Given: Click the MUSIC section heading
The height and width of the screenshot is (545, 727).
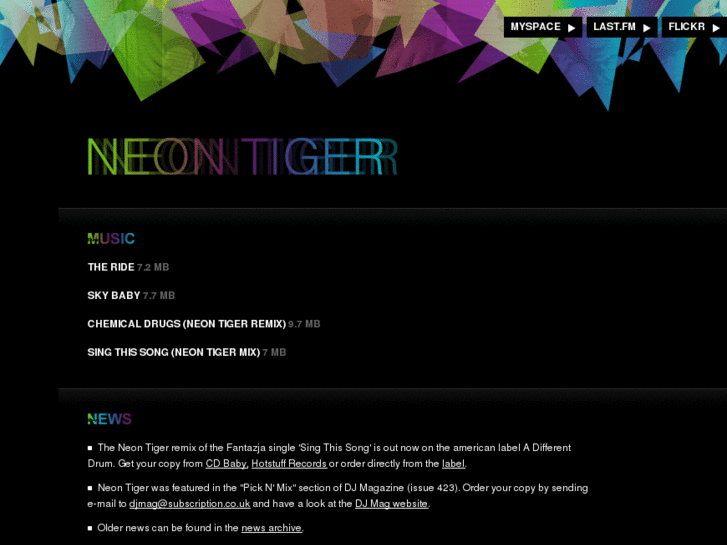Looking at the screenshot, I should (x=111, y=239).
